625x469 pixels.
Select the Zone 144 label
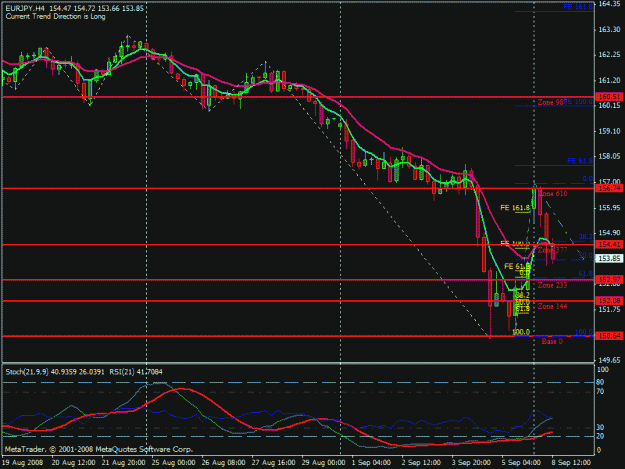552,306
